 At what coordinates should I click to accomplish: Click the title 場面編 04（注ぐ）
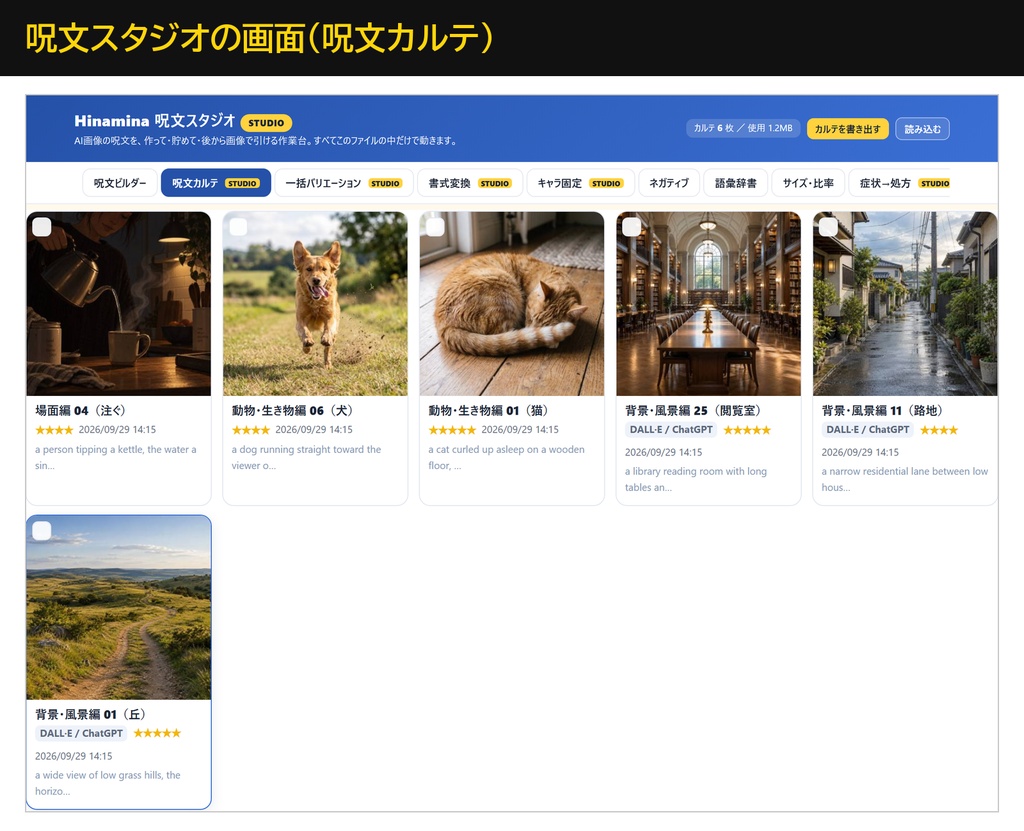[x=80, y=410]
